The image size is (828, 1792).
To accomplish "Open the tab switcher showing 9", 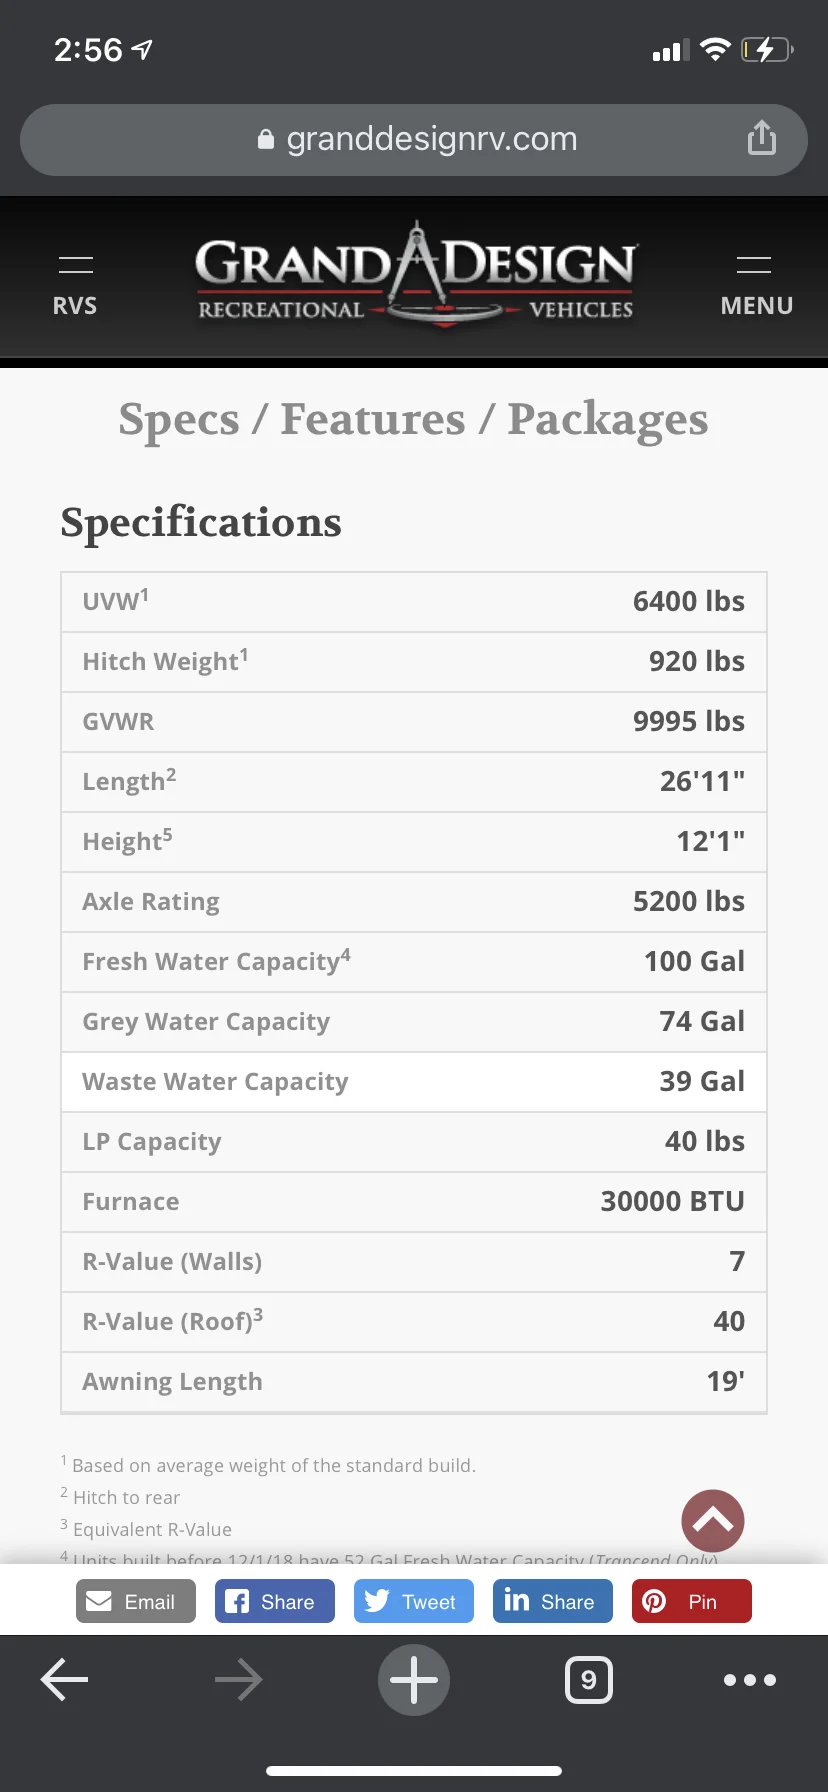I will tap(589, 1680).
